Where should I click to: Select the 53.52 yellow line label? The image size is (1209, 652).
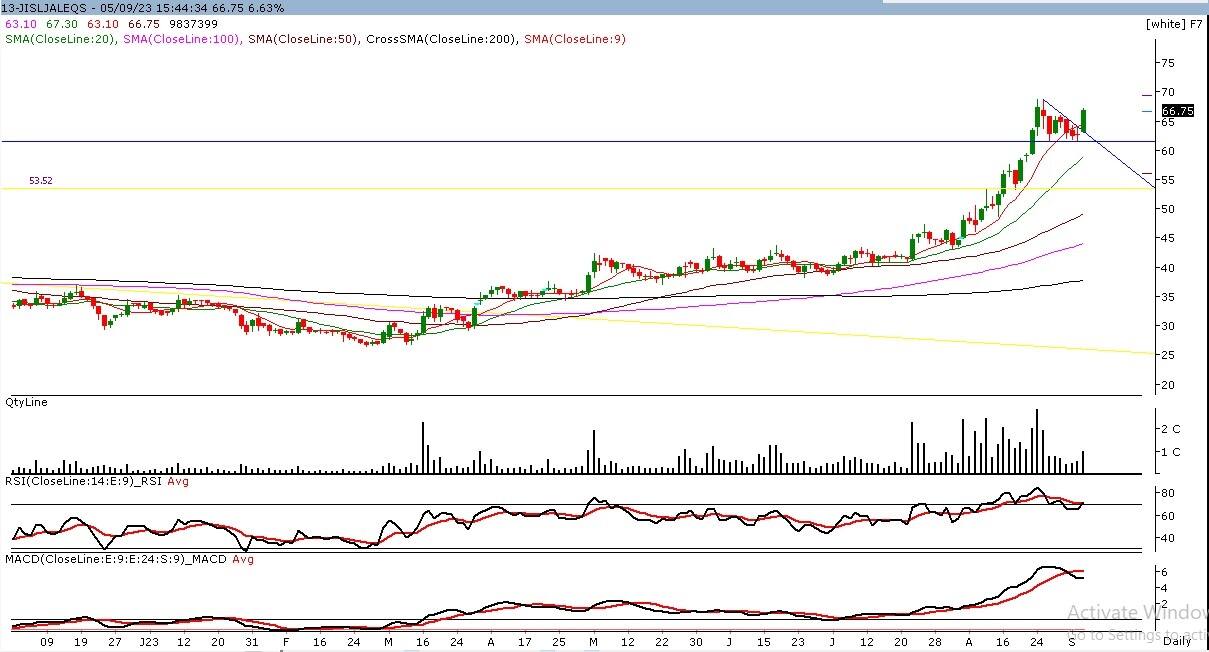tap(40, 181)
